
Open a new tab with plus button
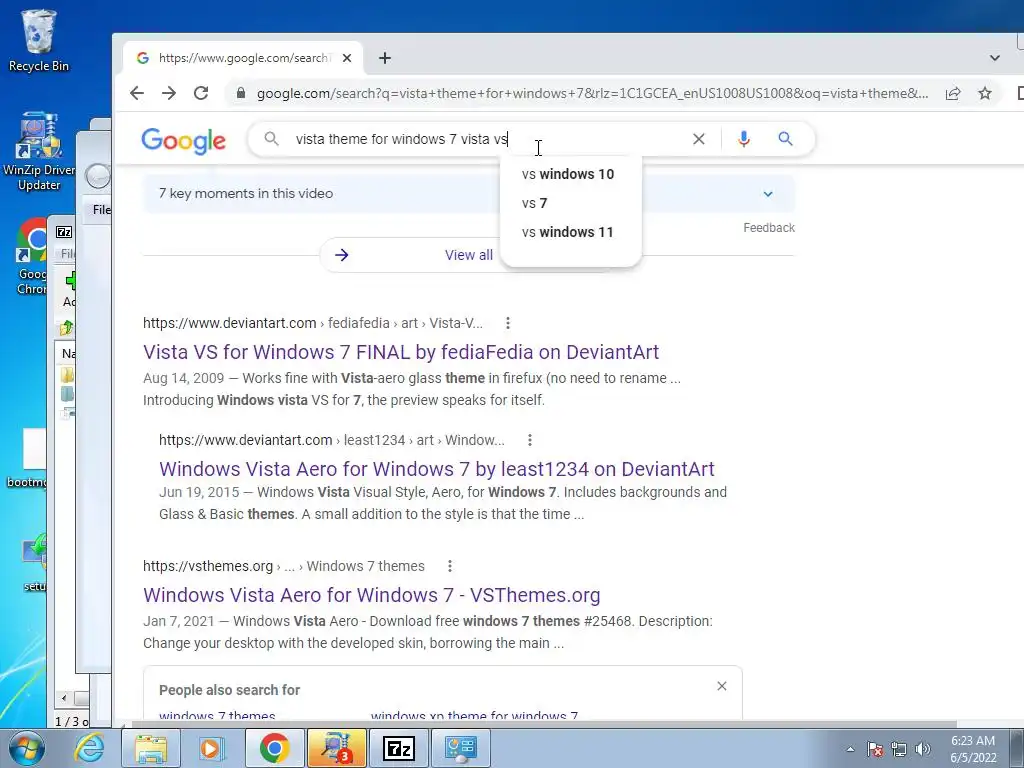[385, 58]
